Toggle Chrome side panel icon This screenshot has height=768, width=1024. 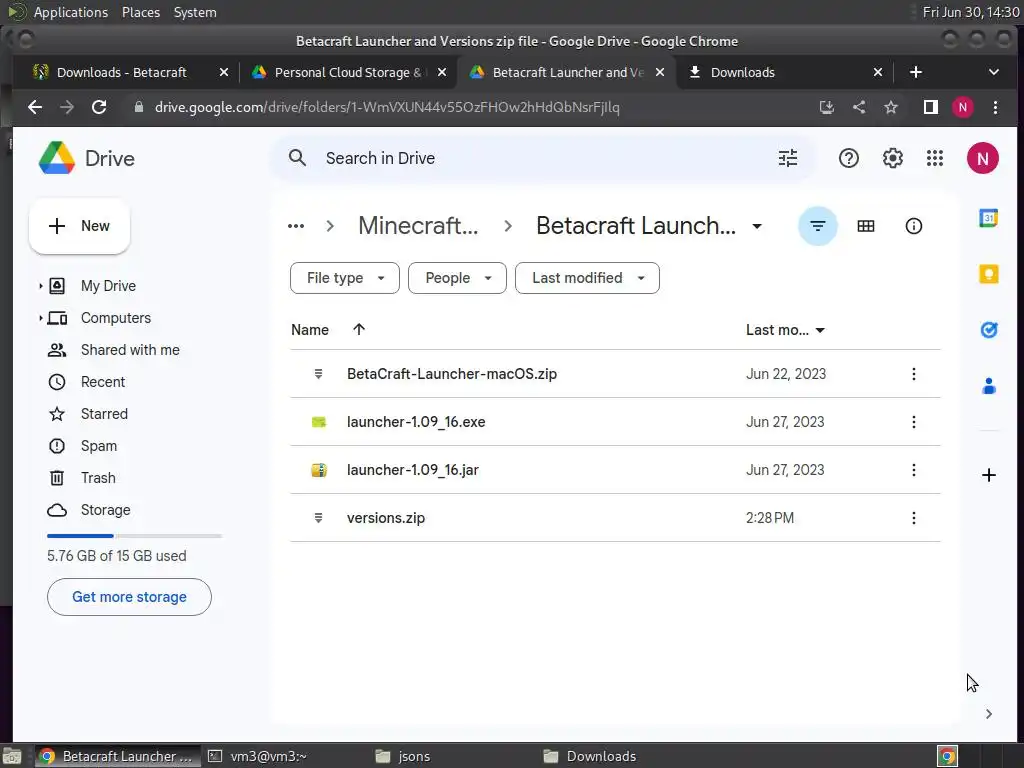(x=930, y=107)
